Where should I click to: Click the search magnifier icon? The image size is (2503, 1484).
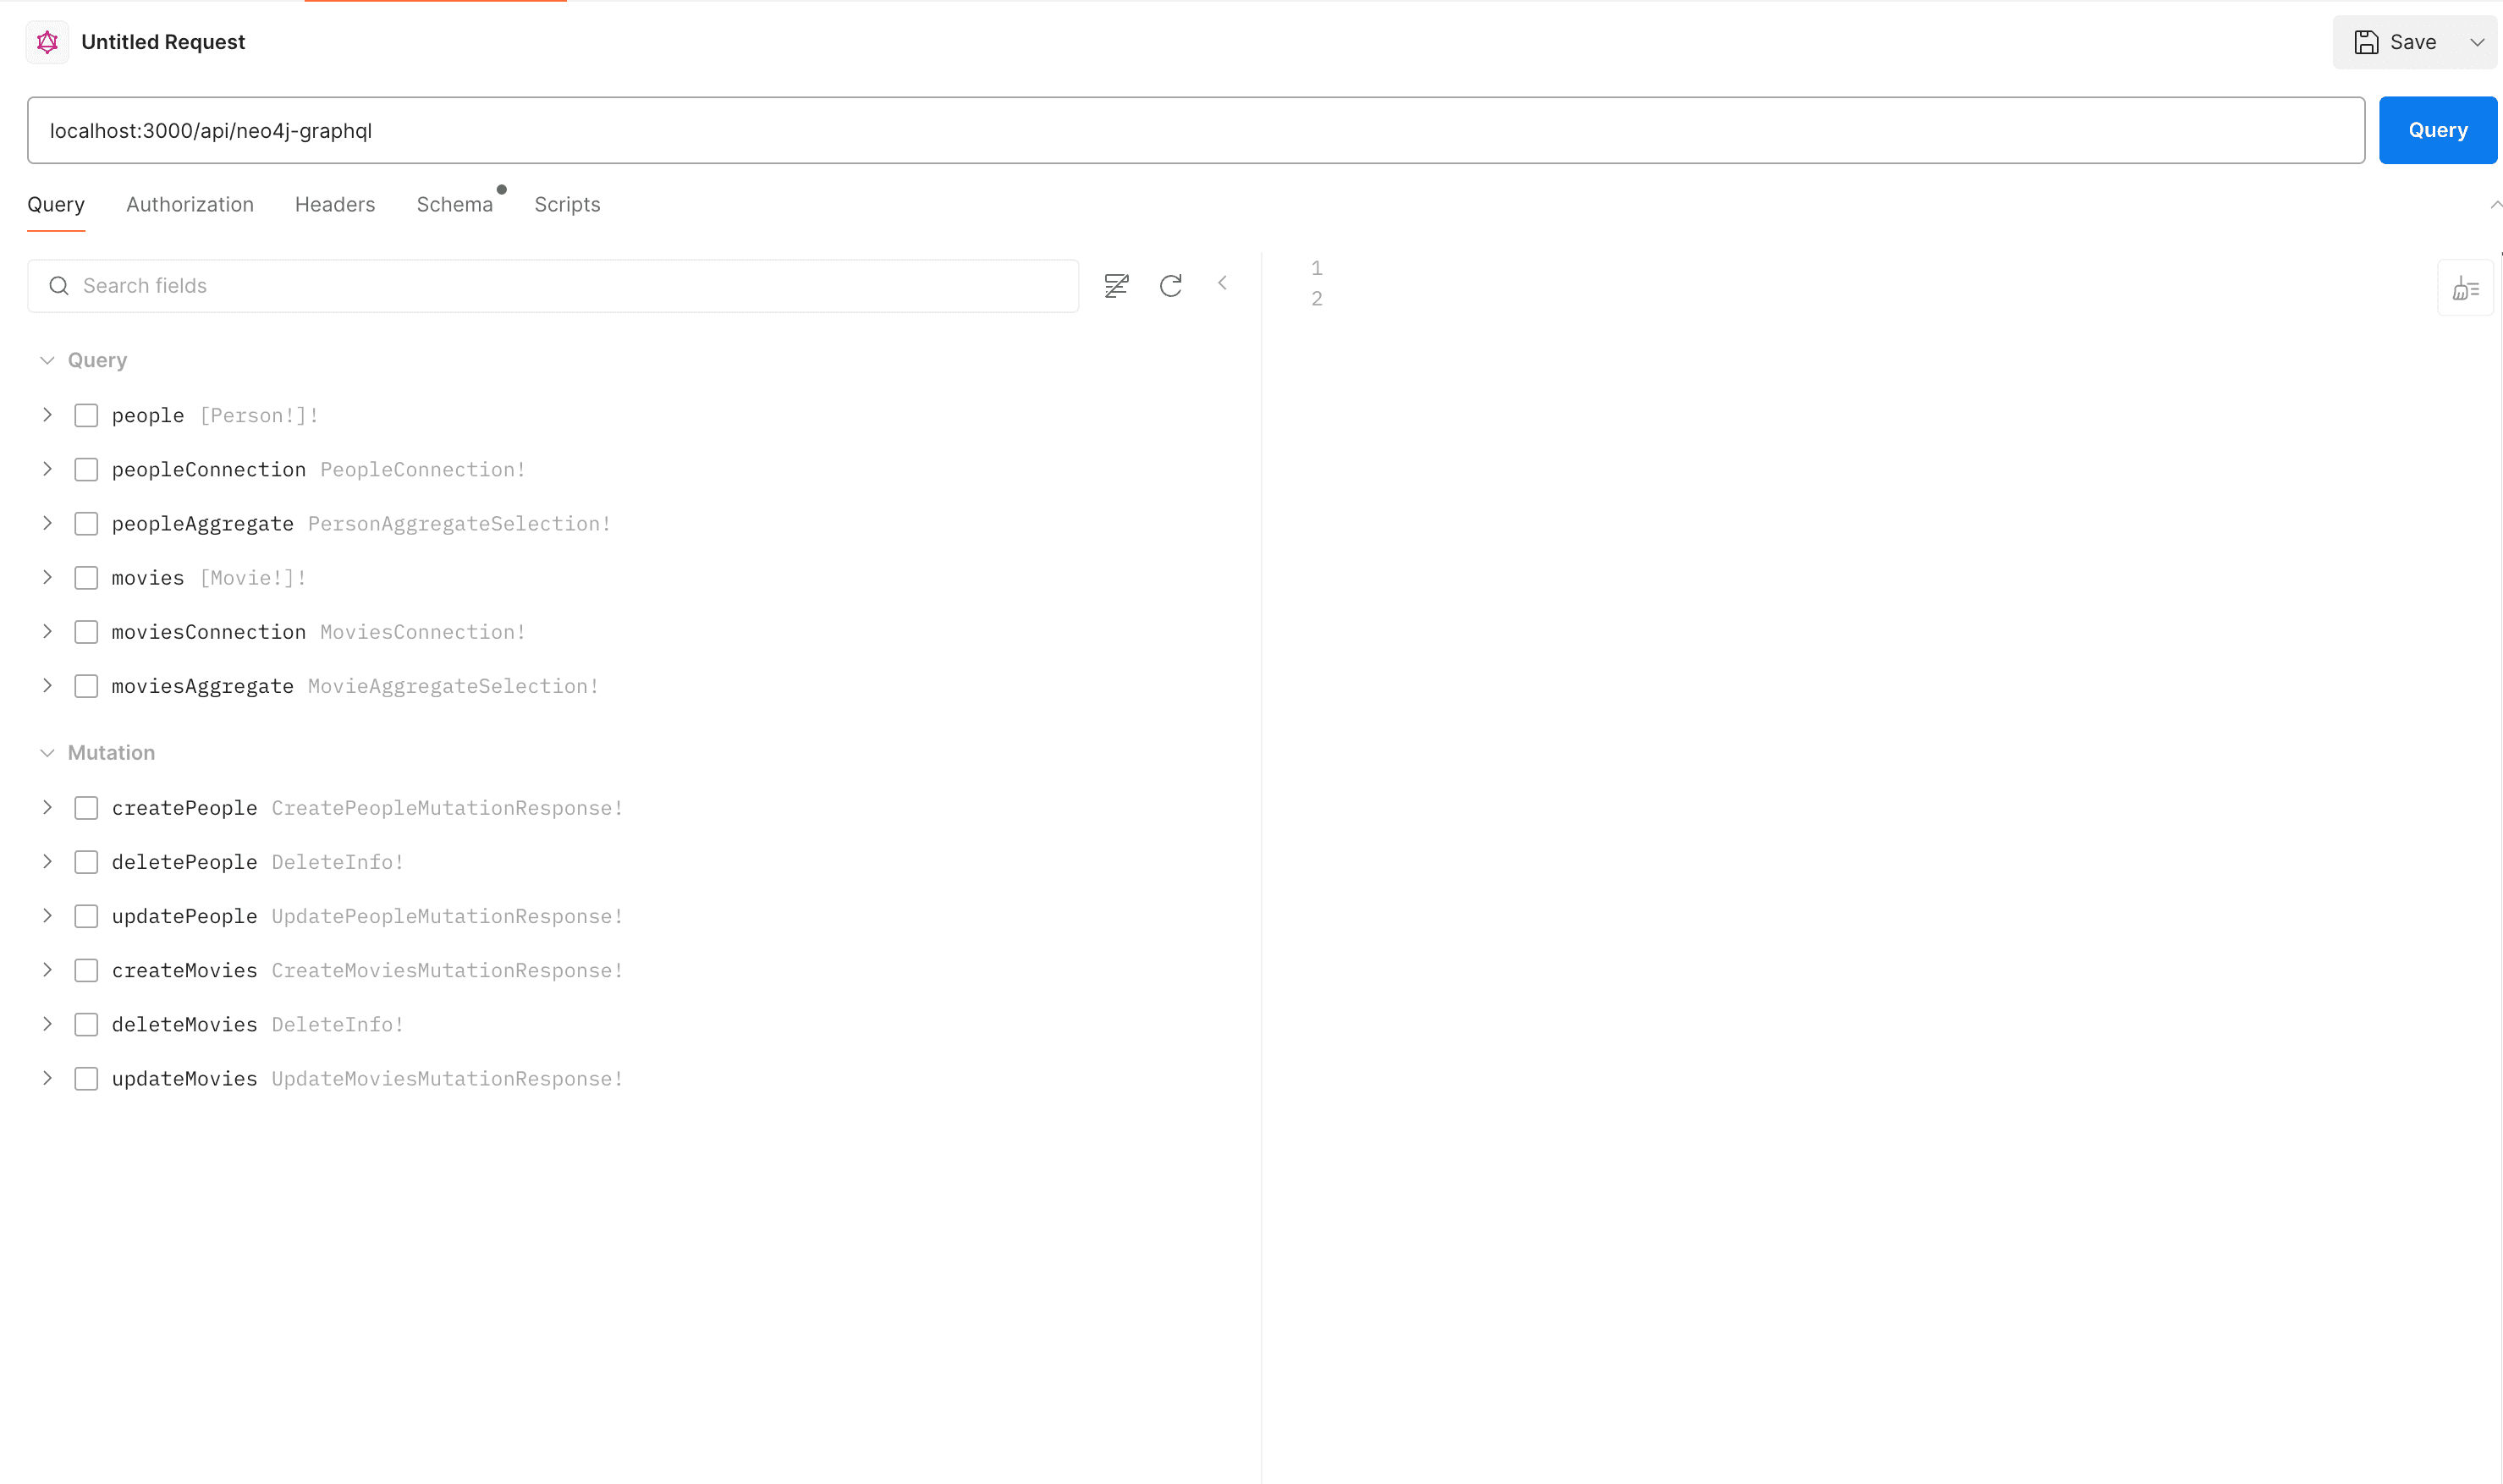pyautogui.click(x=59, y=286)
